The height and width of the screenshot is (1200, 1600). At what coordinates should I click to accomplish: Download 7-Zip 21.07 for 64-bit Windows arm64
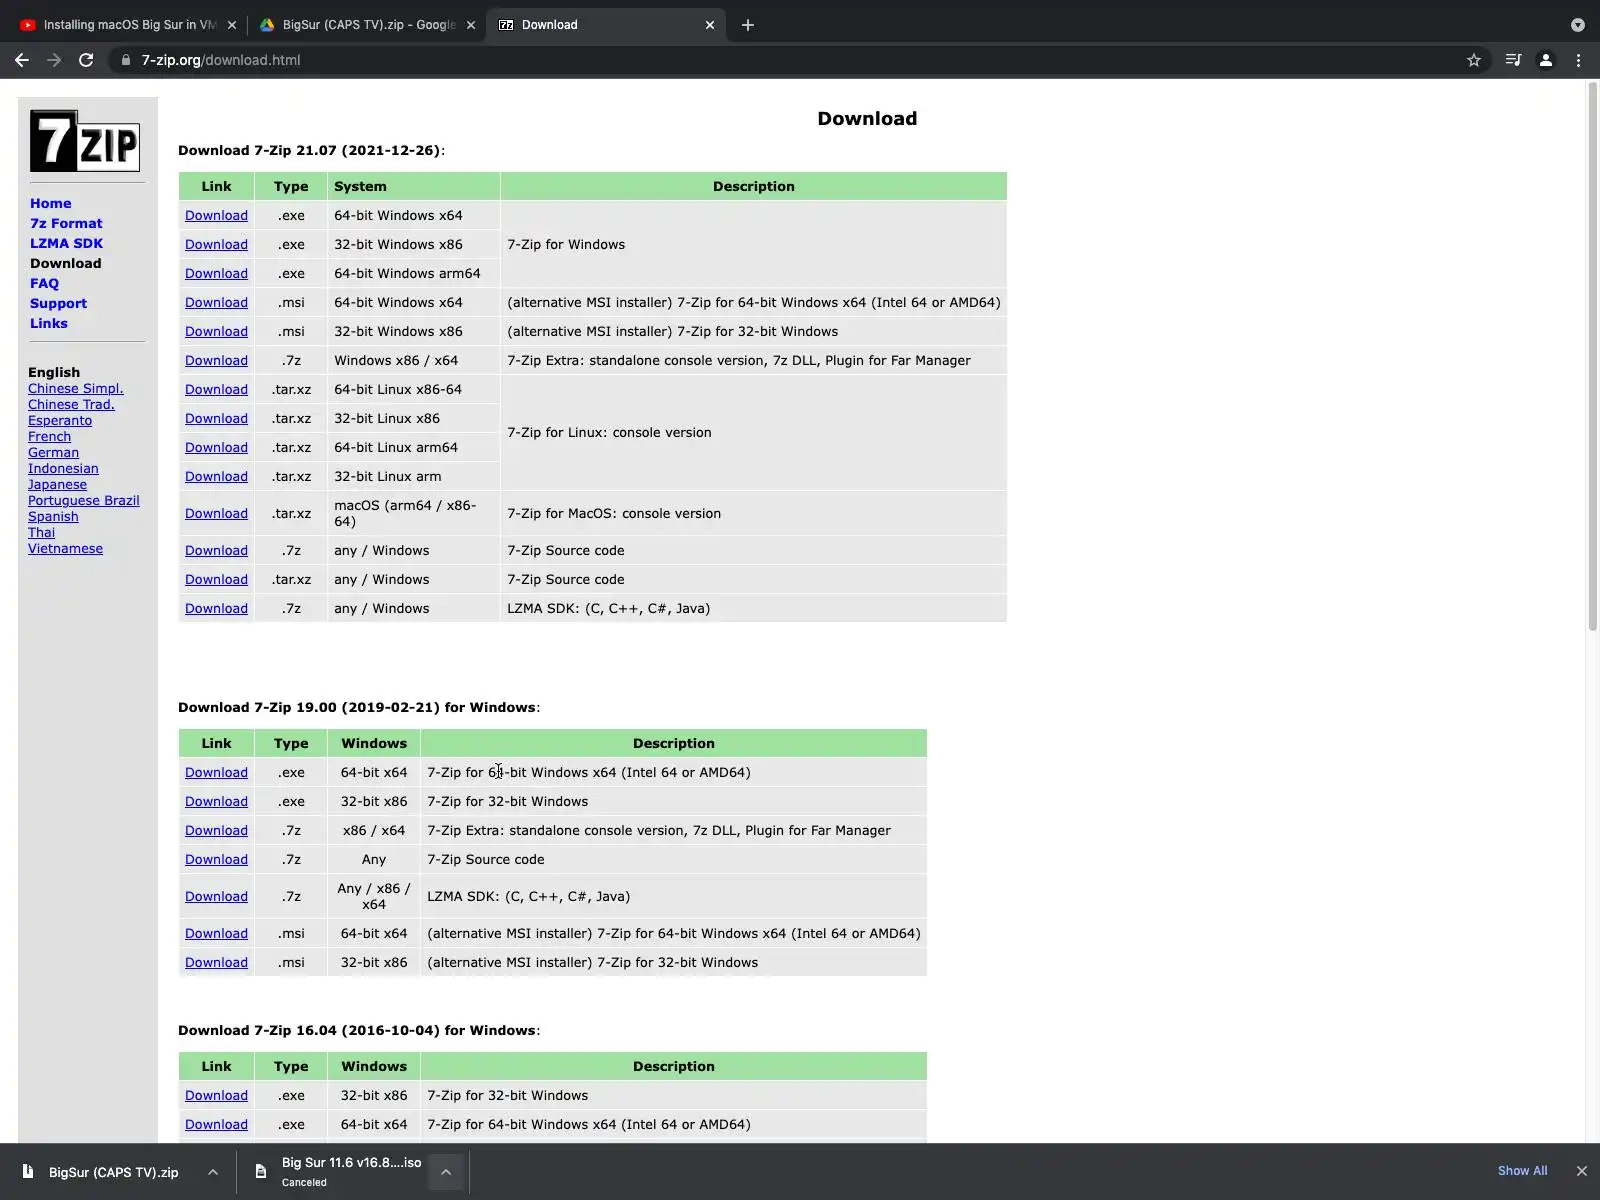tap(216, 274)
